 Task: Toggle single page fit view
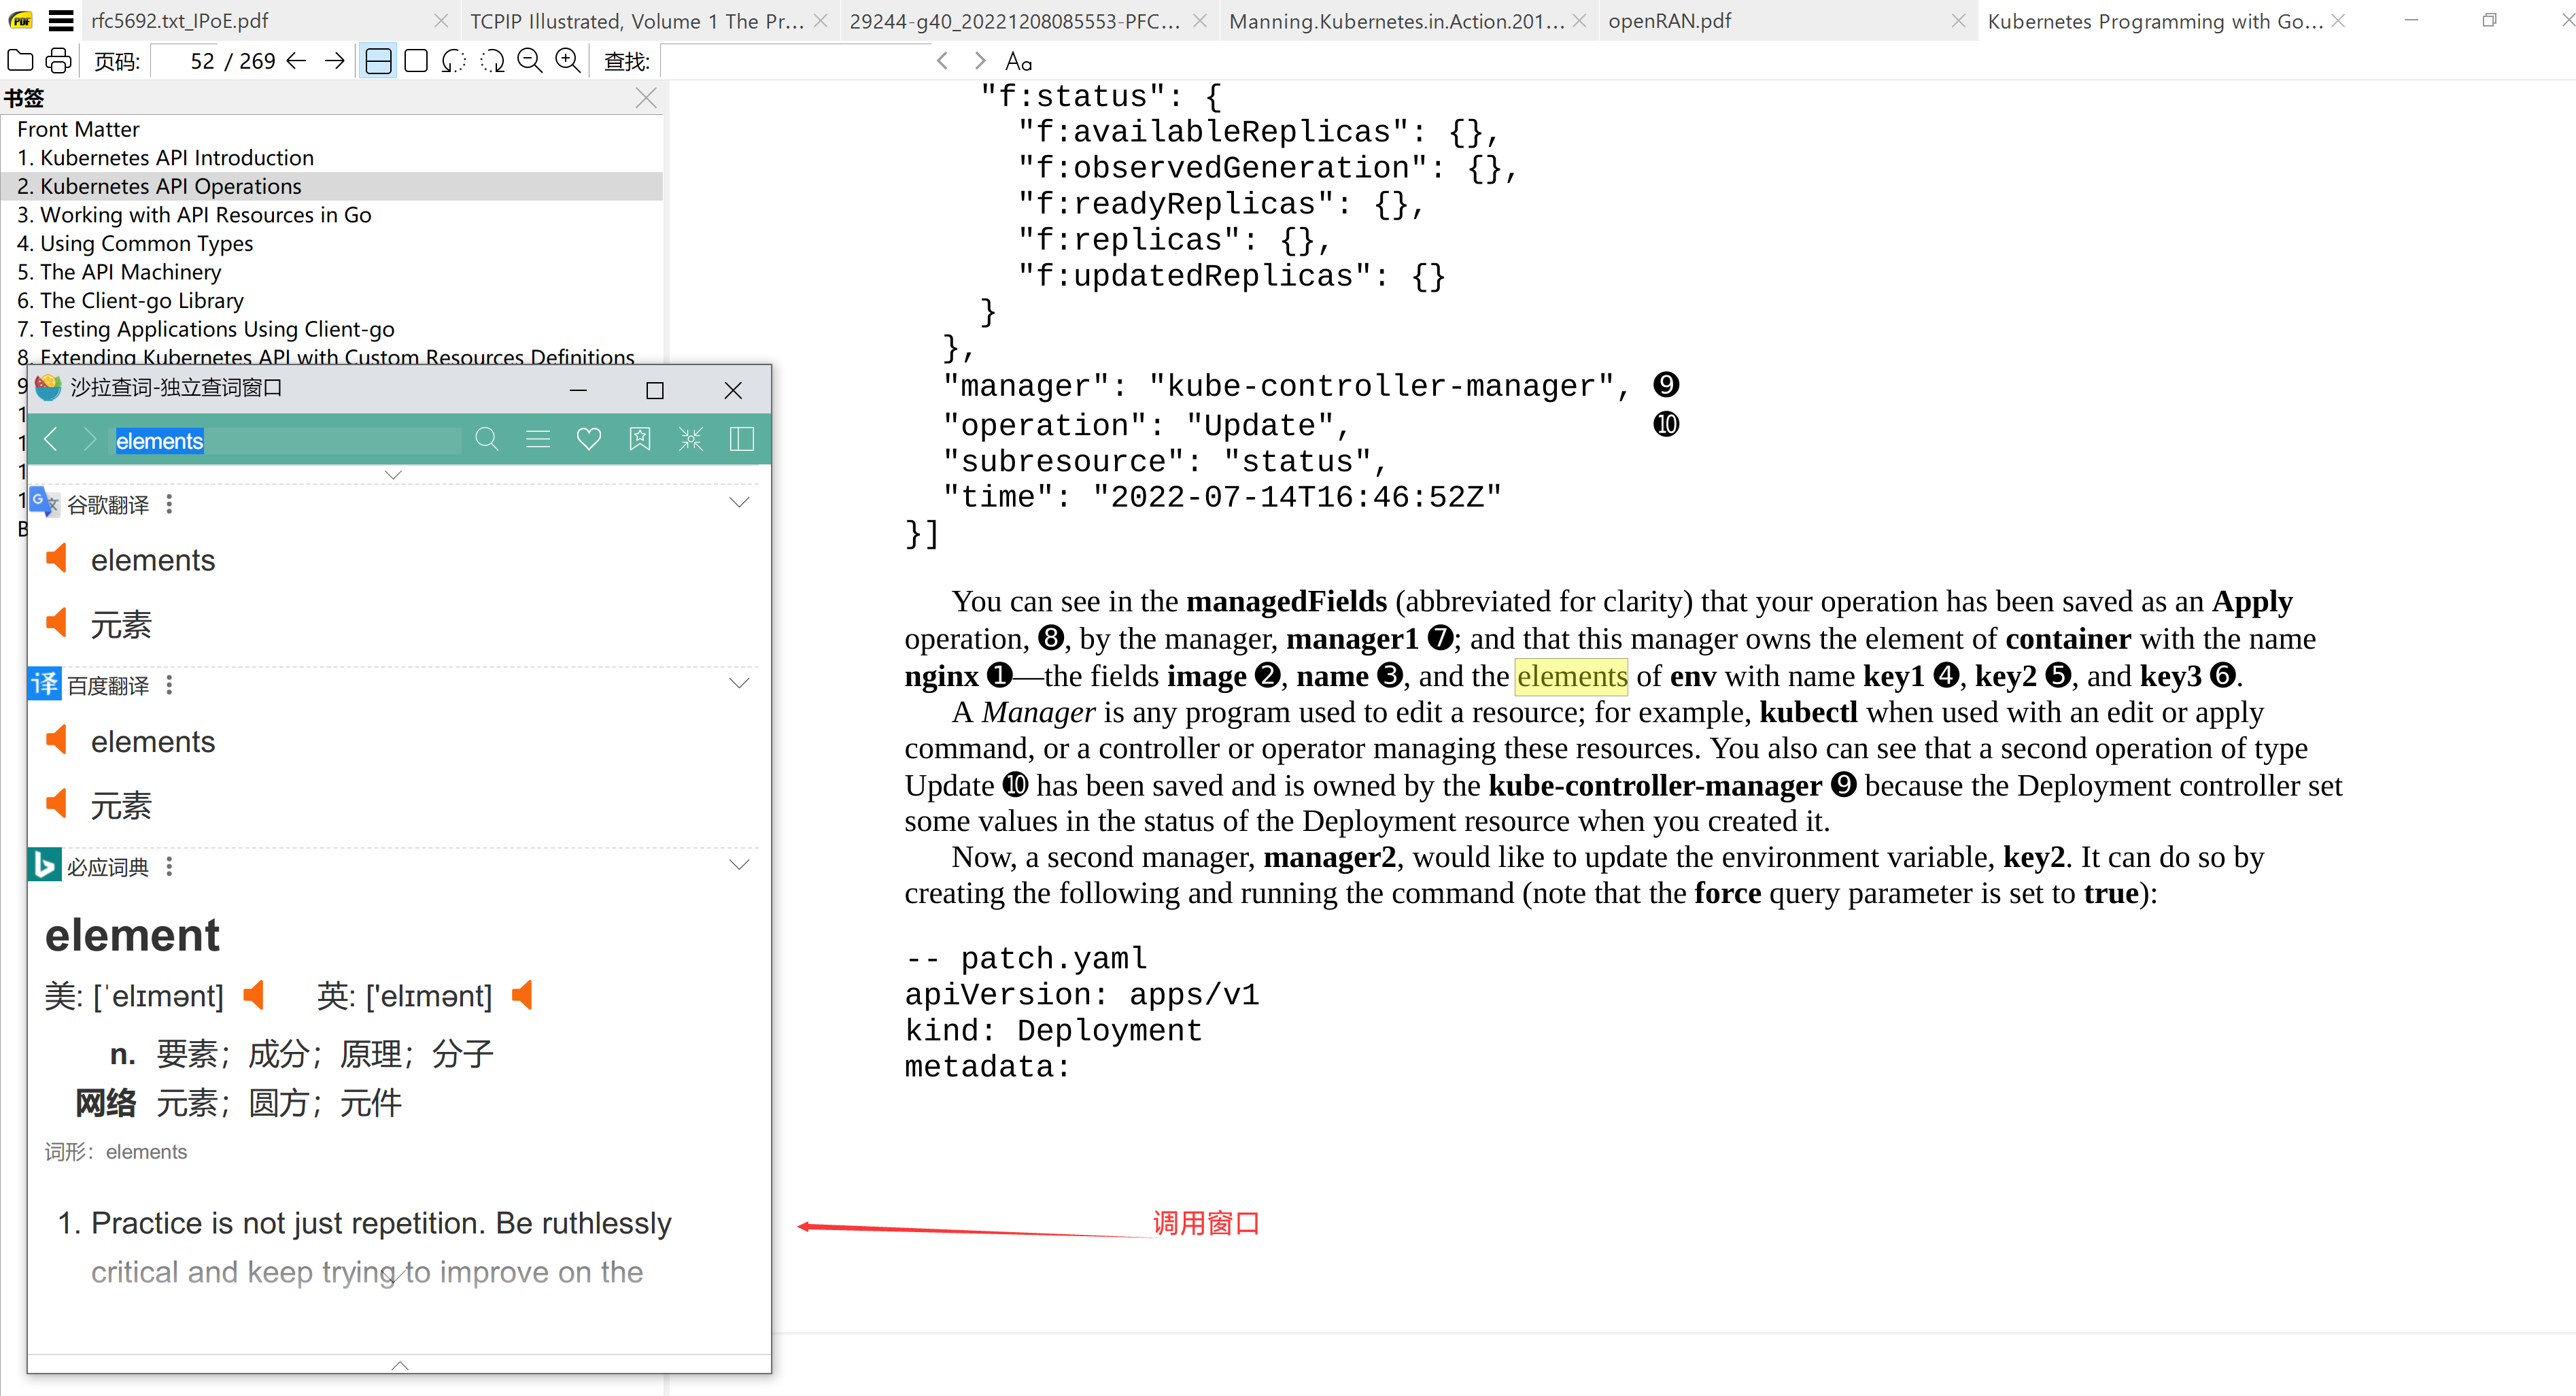[416, 61]
